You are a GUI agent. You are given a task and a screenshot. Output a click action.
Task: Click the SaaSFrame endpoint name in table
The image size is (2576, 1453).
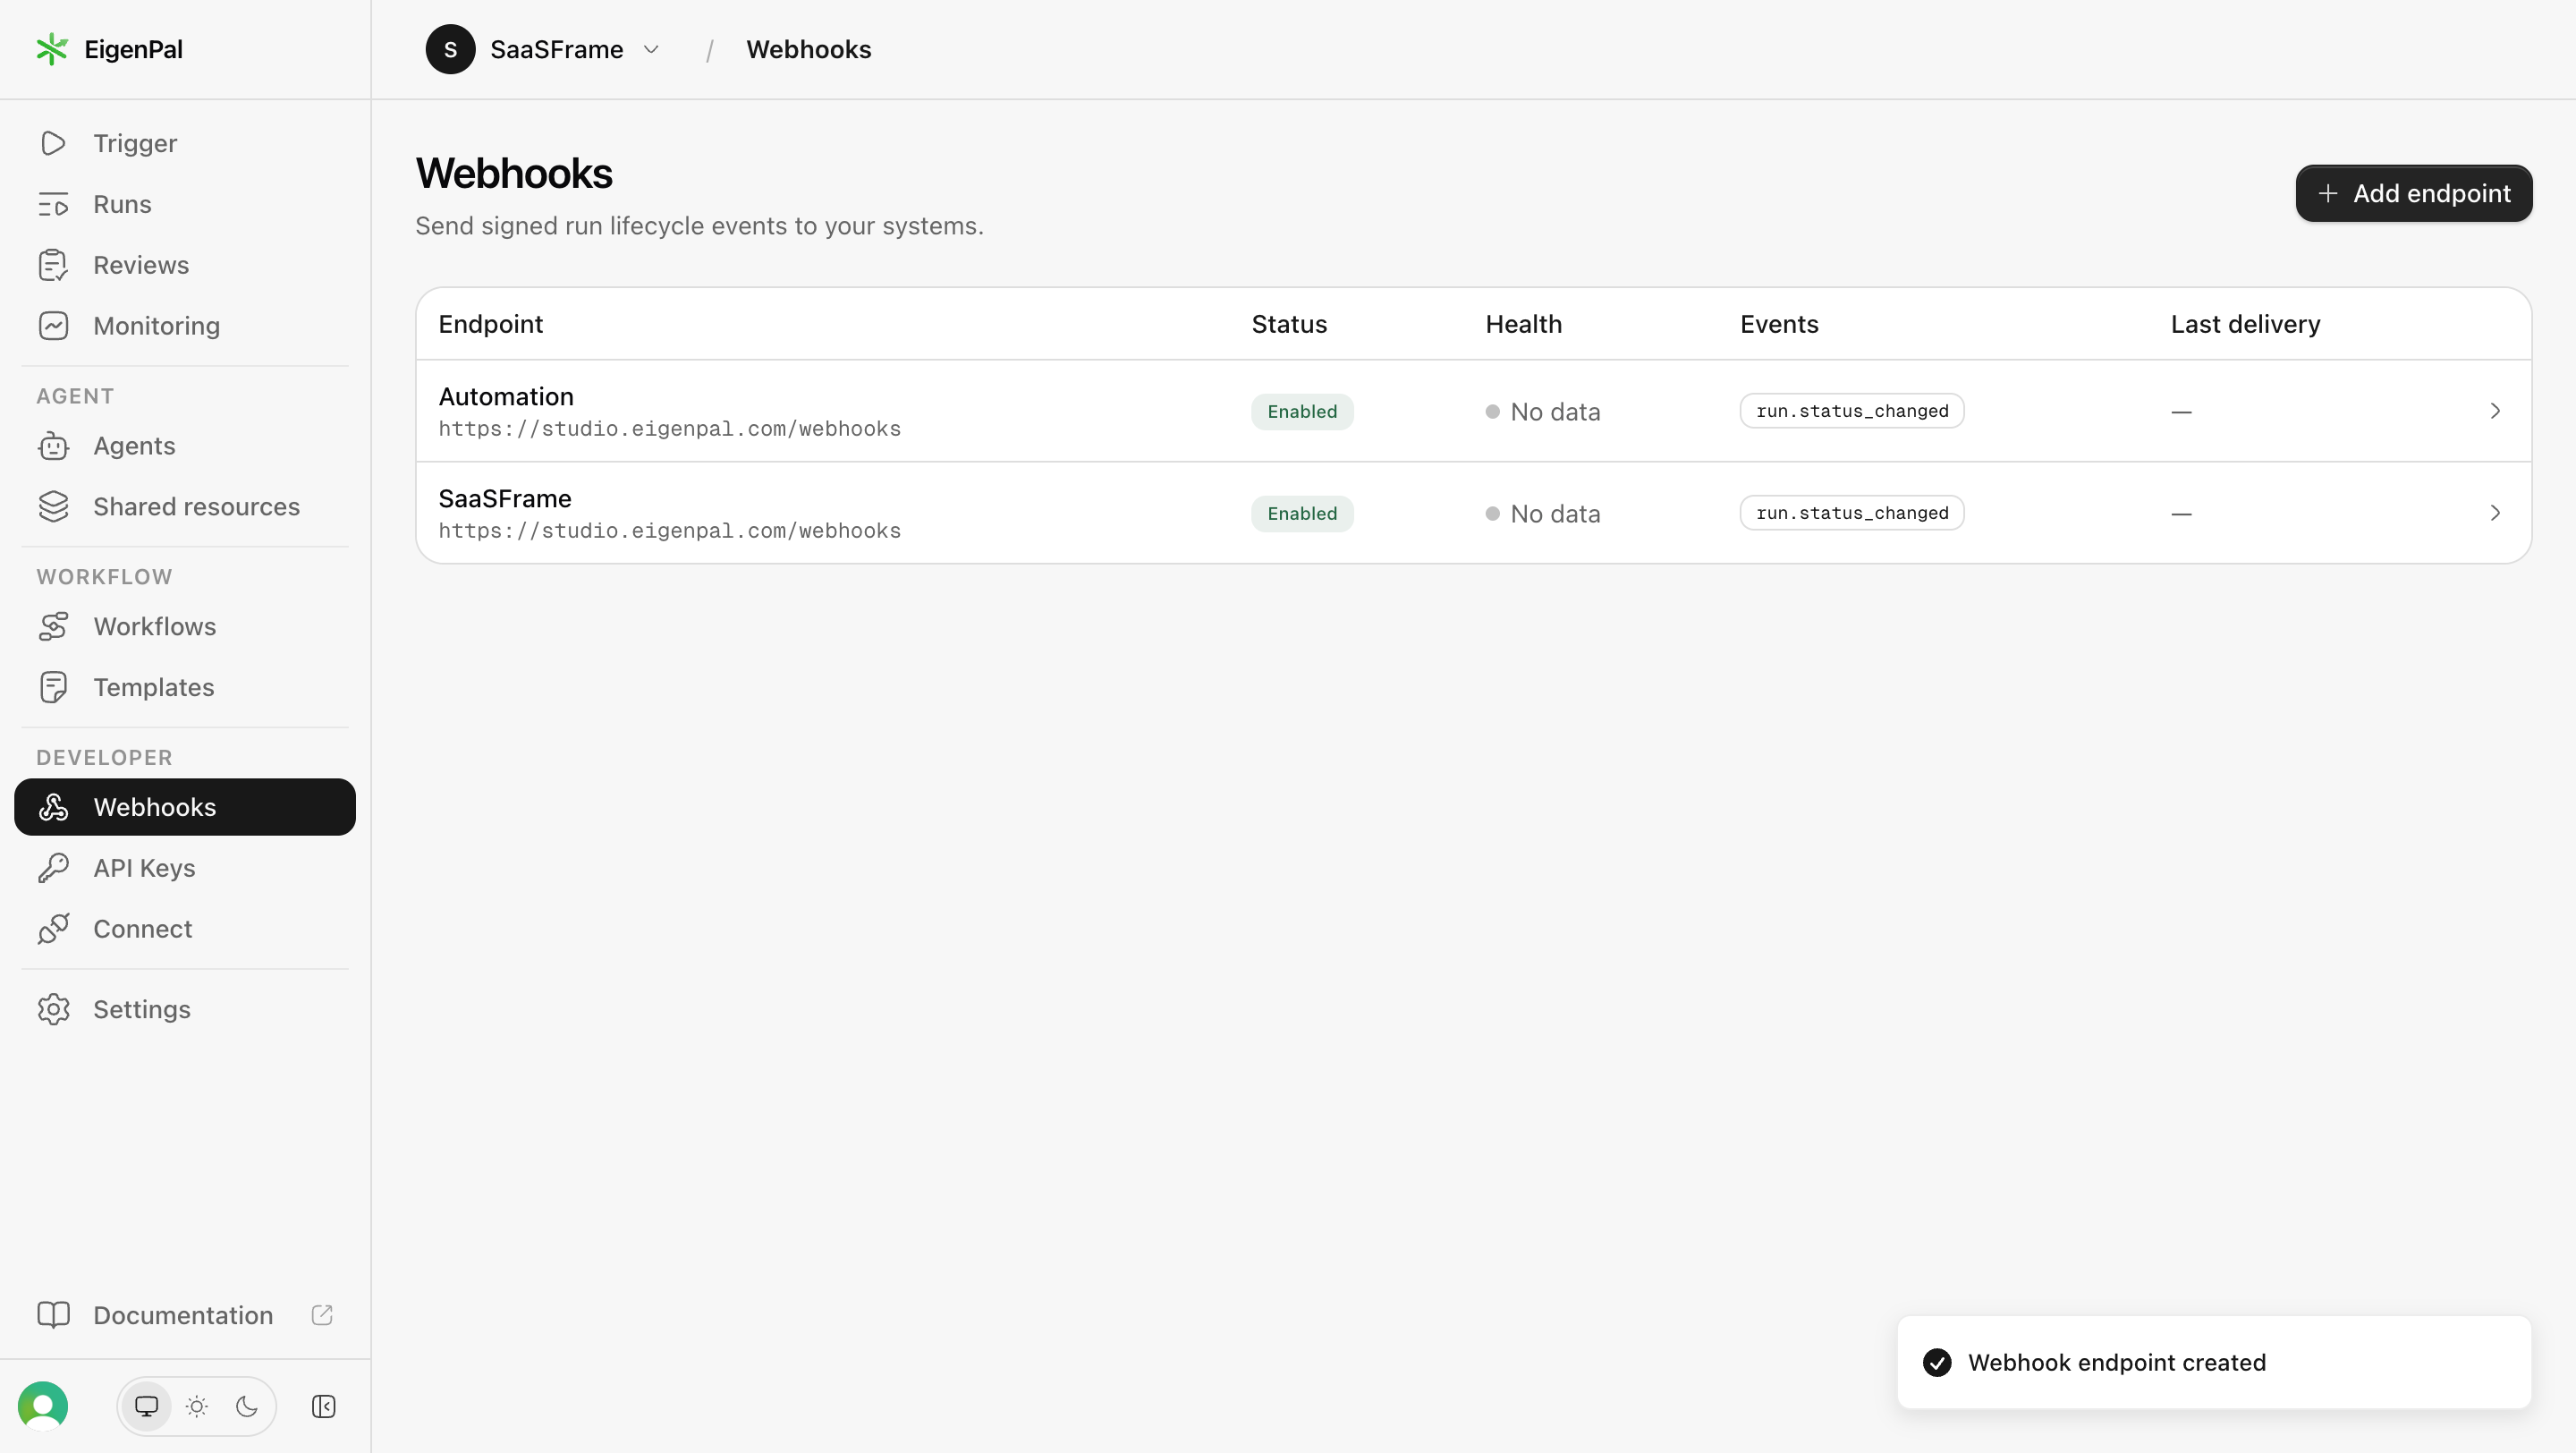tap(505, 499)
